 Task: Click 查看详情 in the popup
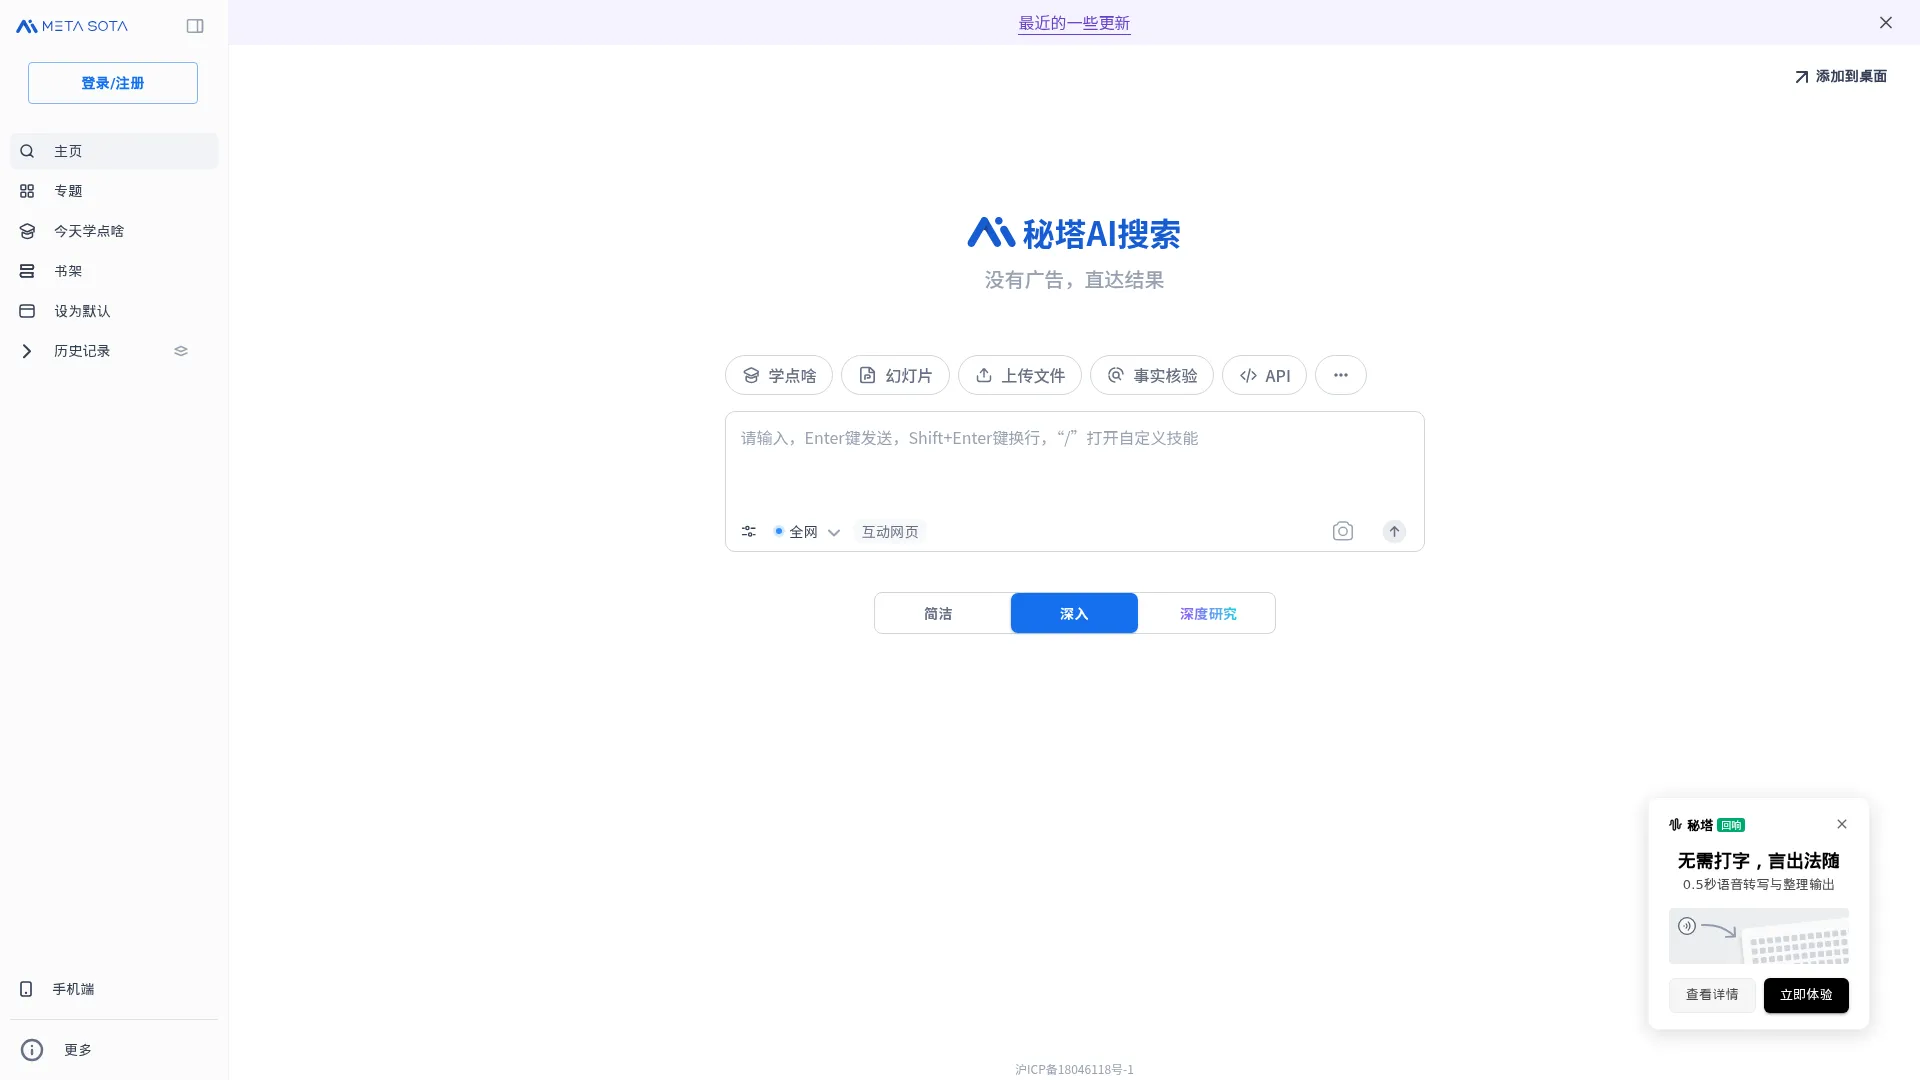tap(1712, 995)
